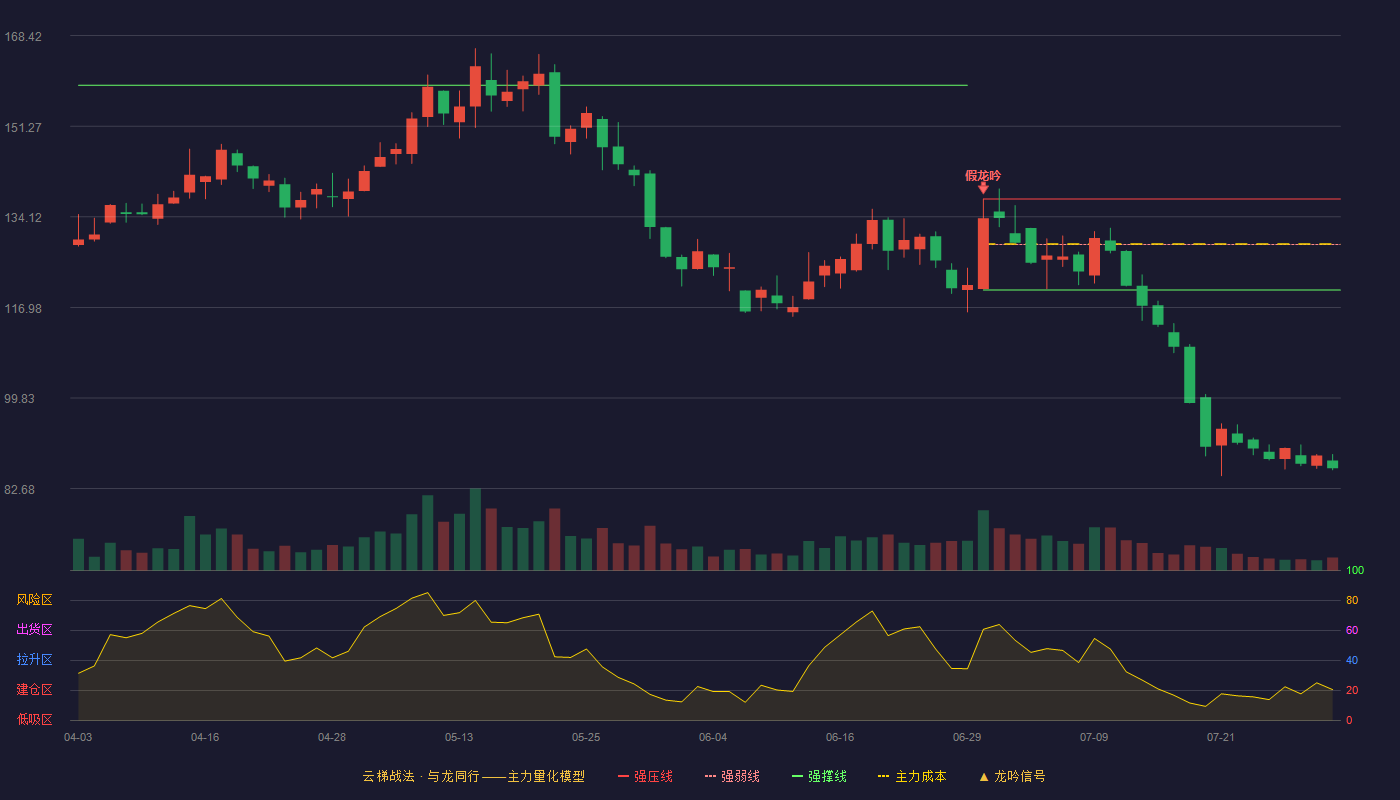Toggle the 强撑线 legend entry
The width and height of the screenshot is (1400, 800).
819,776
